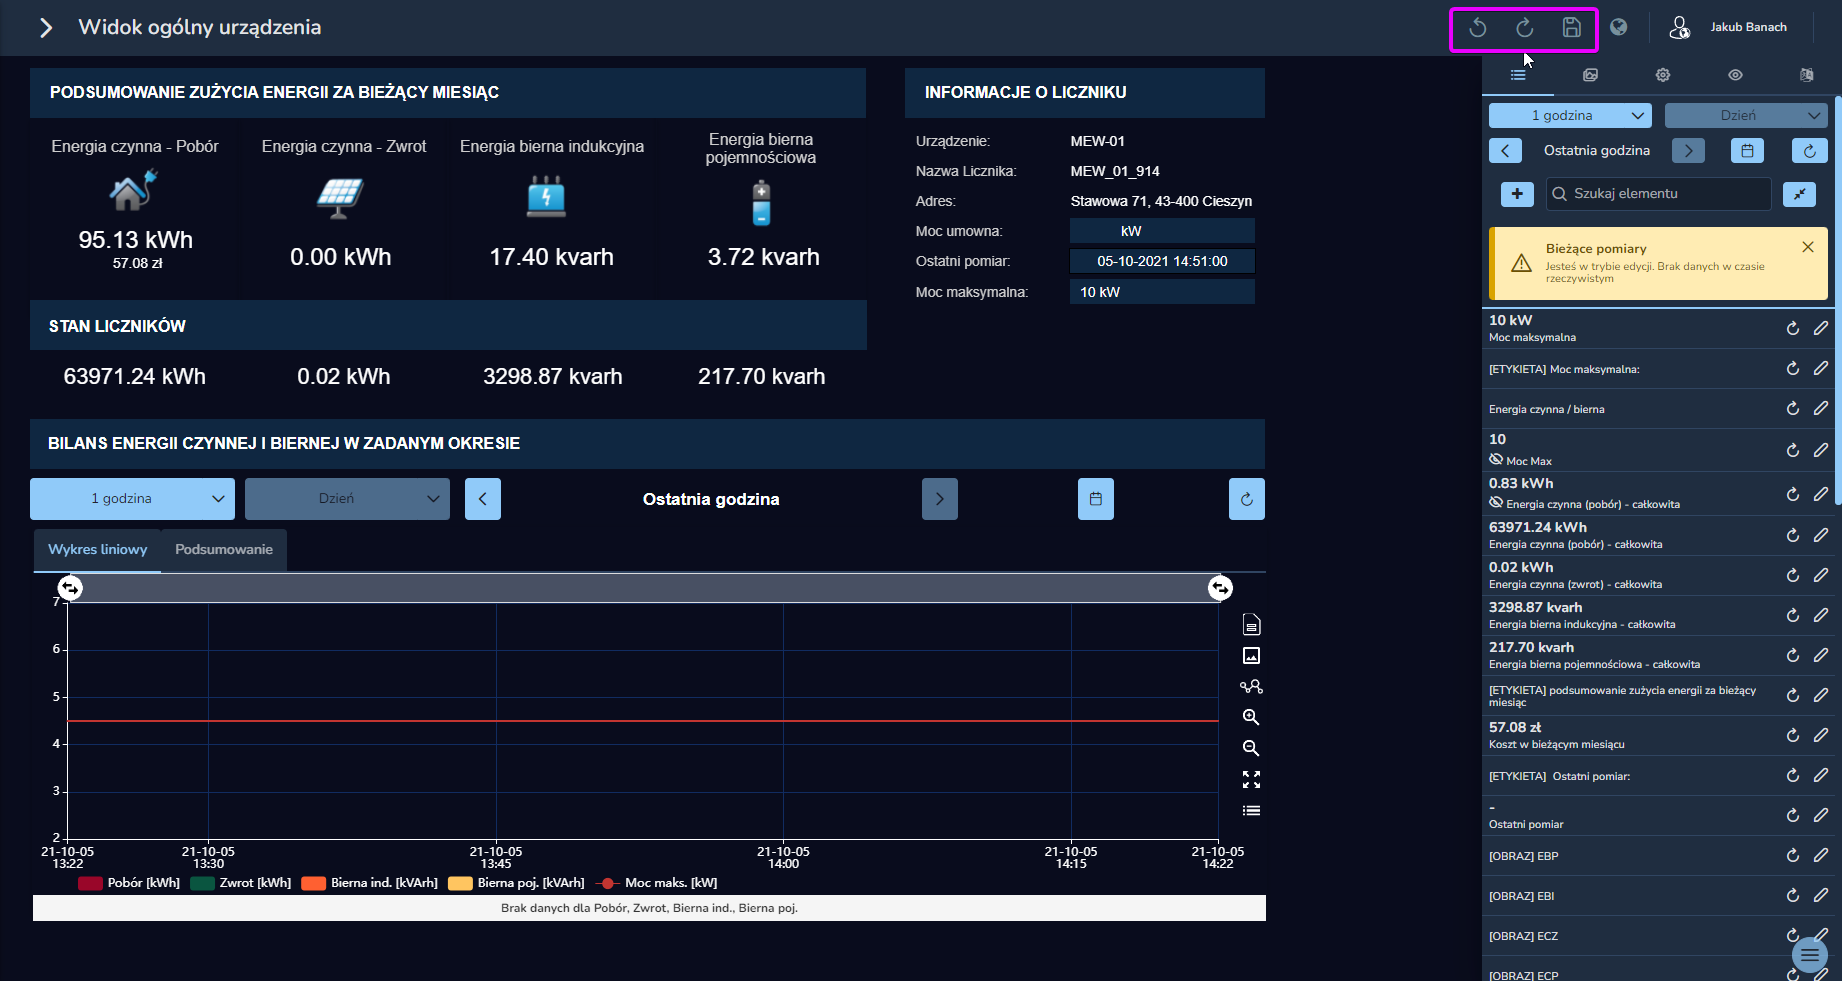
Task: Open the Dzień dropdown above the chart
Action: pyautogui.click(x=347, y=499)
